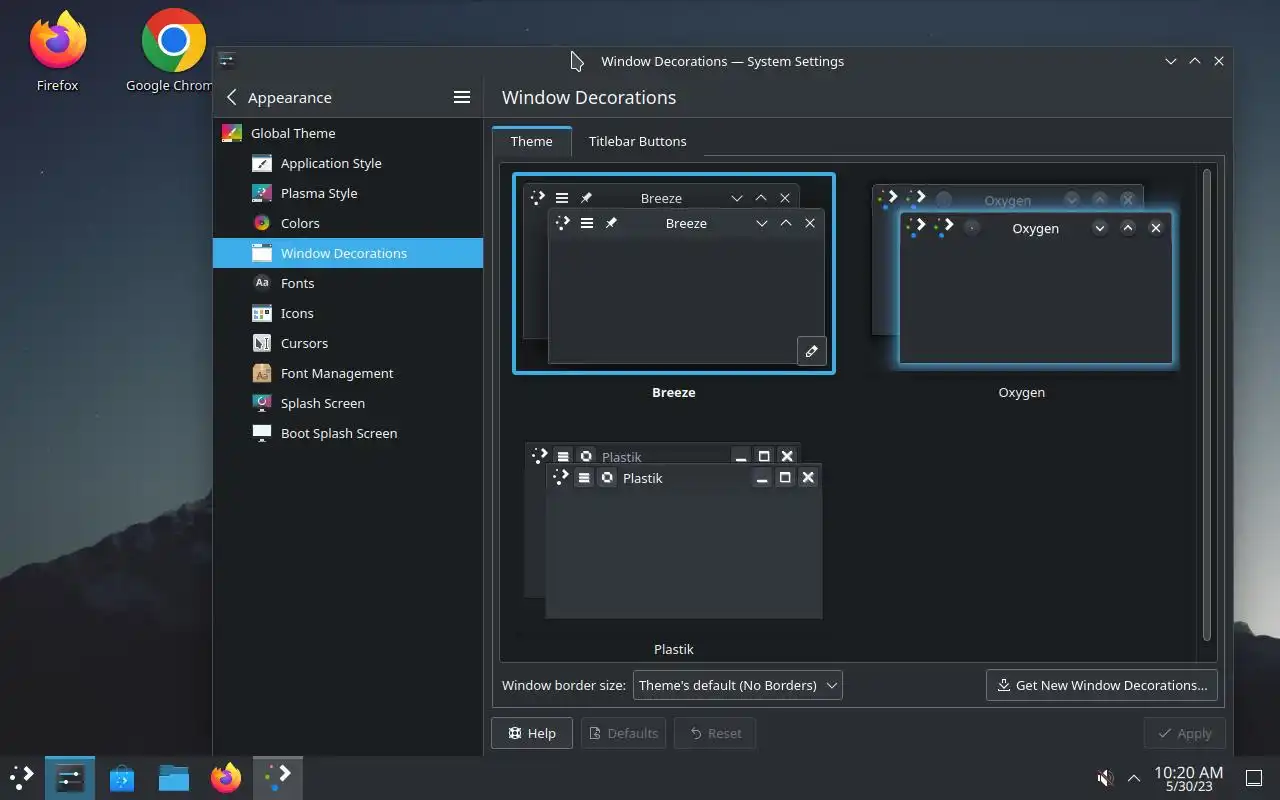Click the Cursors icon in sidebar
The height and width of the screenshot is (800, 1280).
click(262, 343)
